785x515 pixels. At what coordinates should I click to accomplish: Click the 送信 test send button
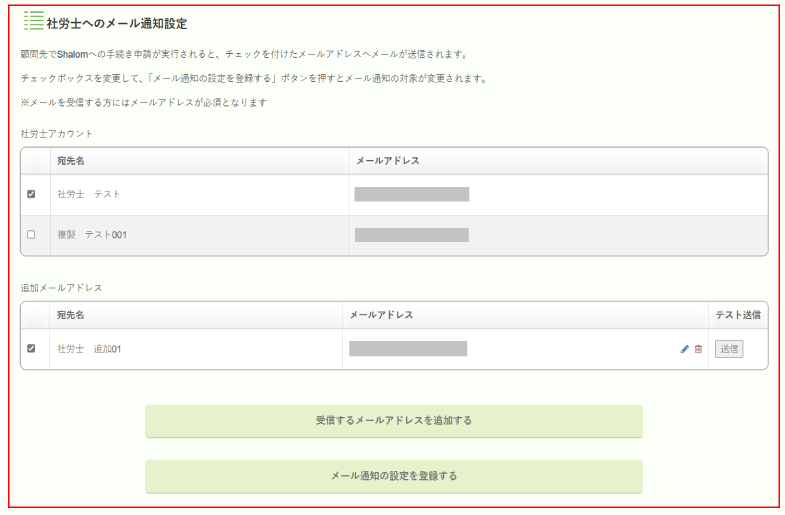[729, 349]
